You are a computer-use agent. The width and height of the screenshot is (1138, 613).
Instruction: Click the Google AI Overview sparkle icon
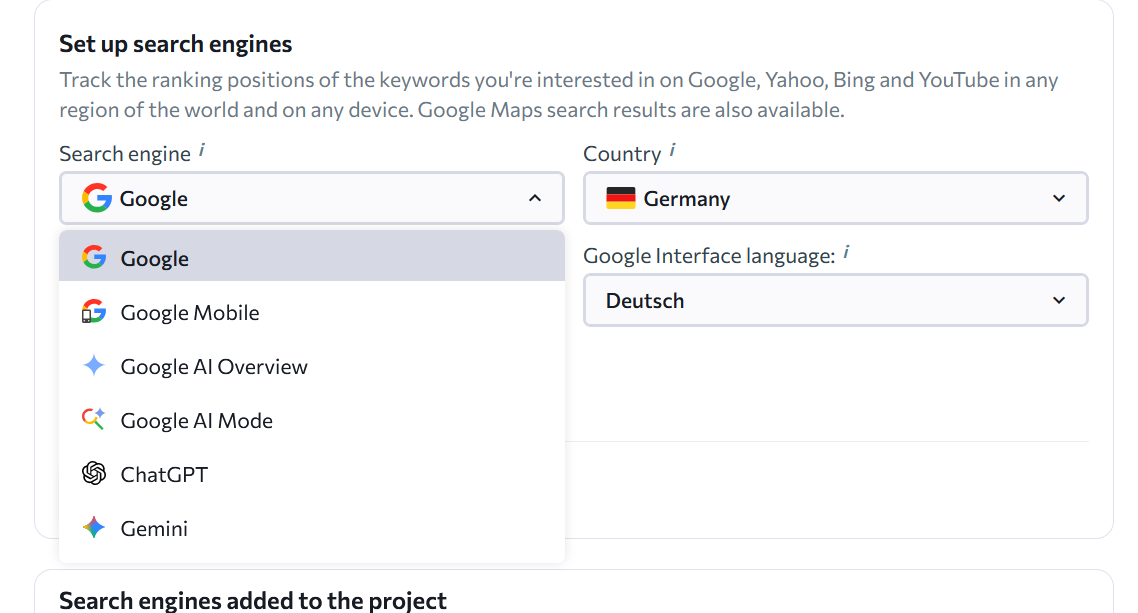(94, 367)
